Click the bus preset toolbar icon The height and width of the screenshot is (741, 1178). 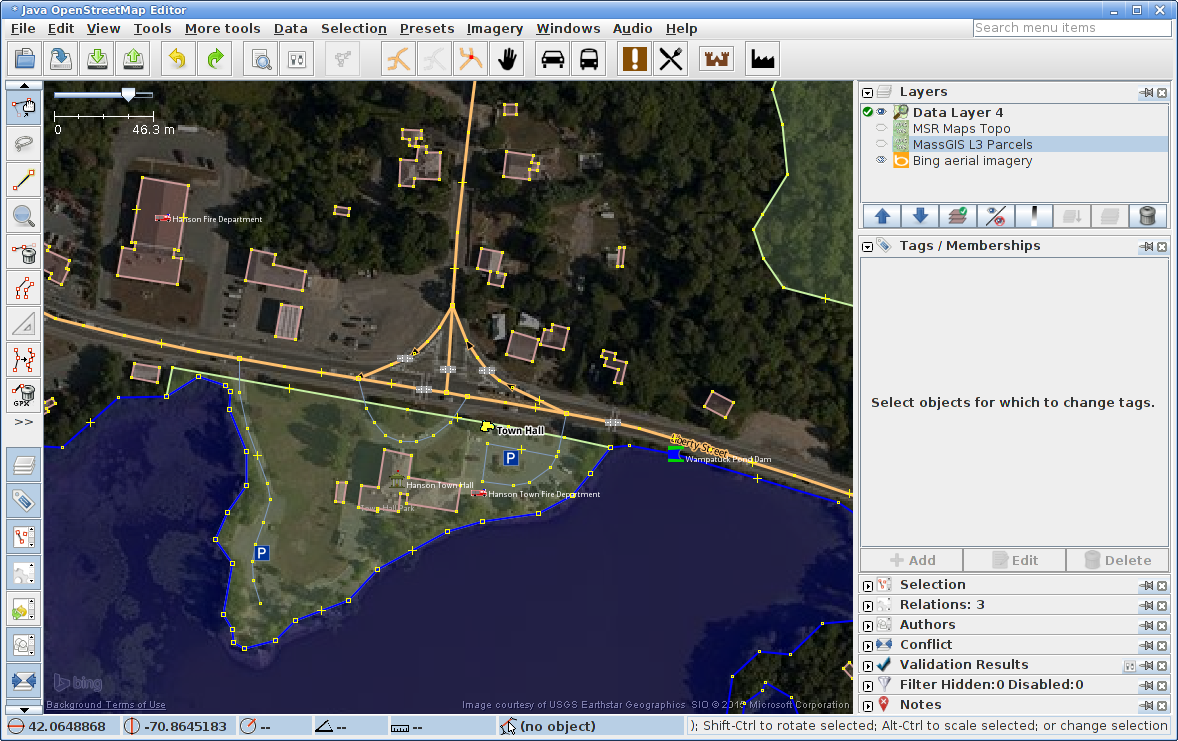[588, 59]
